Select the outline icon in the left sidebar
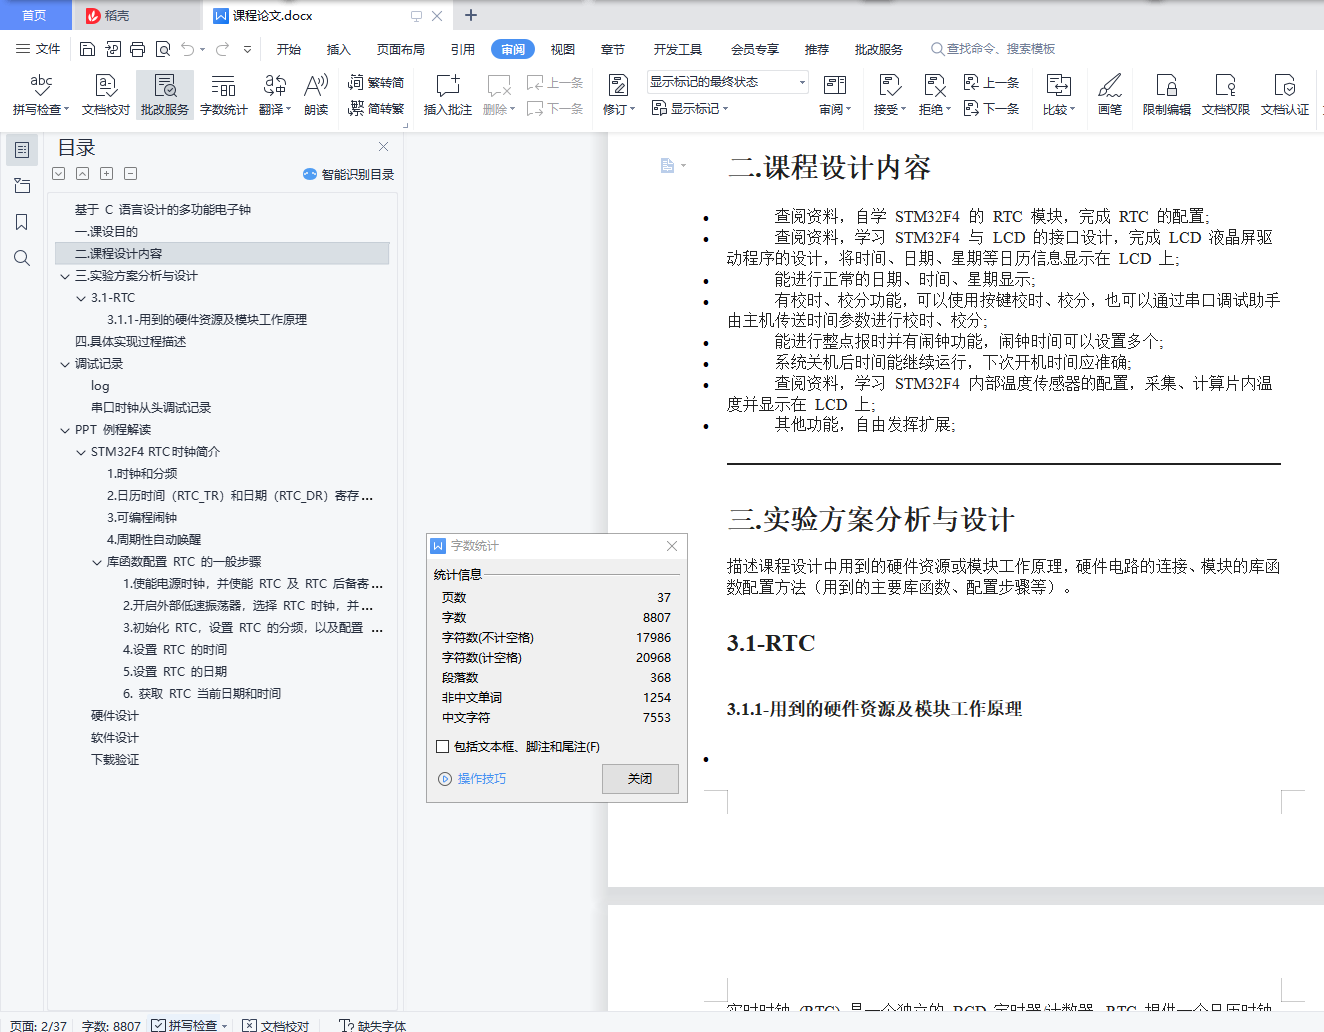The width and height of the screenshot is (1324, 1032). (x=22, y=150)
